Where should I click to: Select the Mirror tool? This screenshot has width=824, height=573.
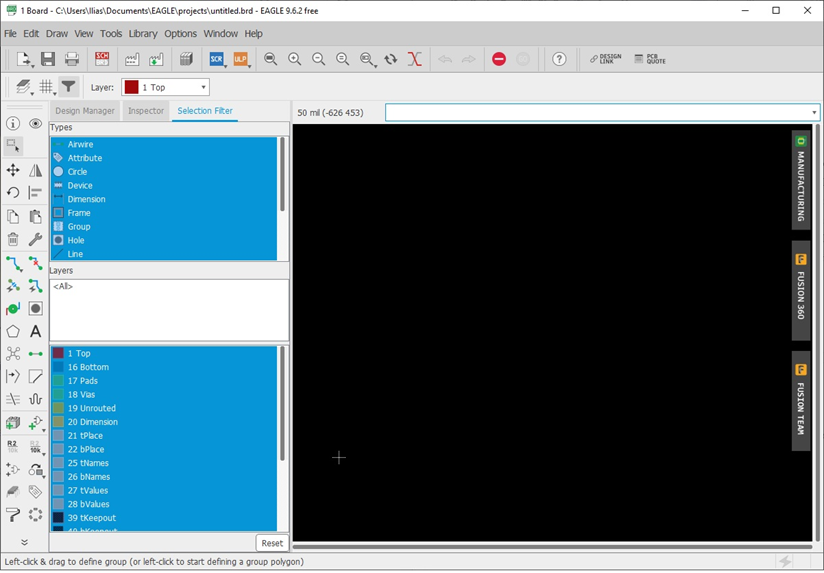point(36,171)
